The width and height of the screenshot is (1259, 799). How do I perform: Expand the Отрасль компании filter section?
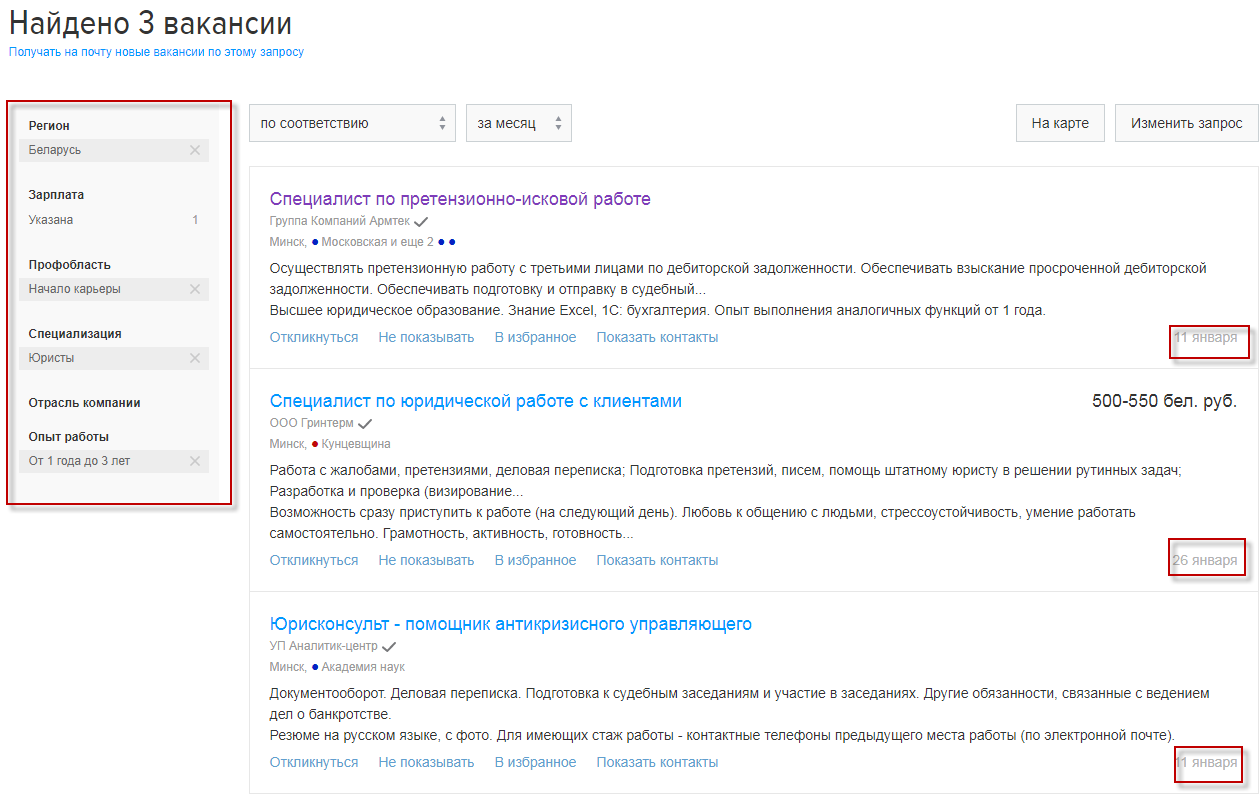[x=84, y=403]
